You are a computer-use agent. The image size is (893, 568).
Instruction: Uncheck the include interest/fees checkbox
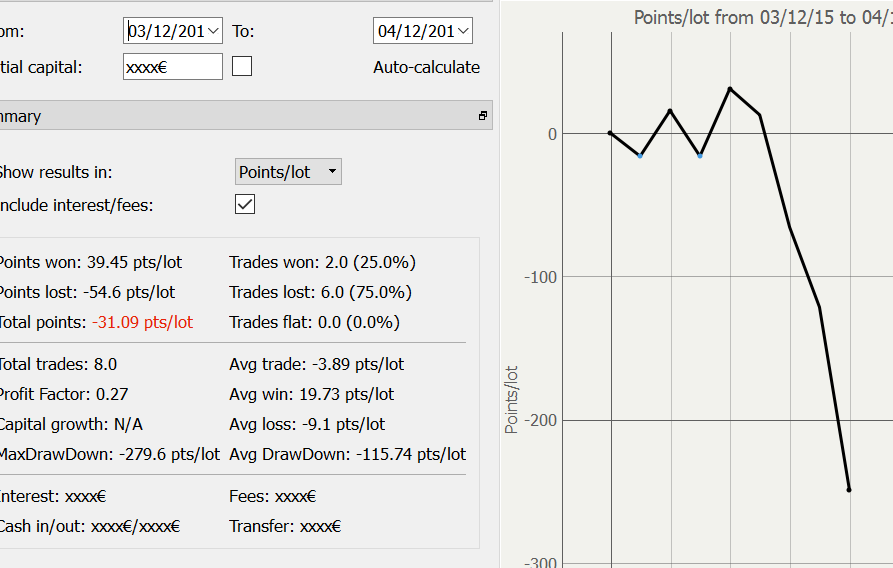point(245,204)
